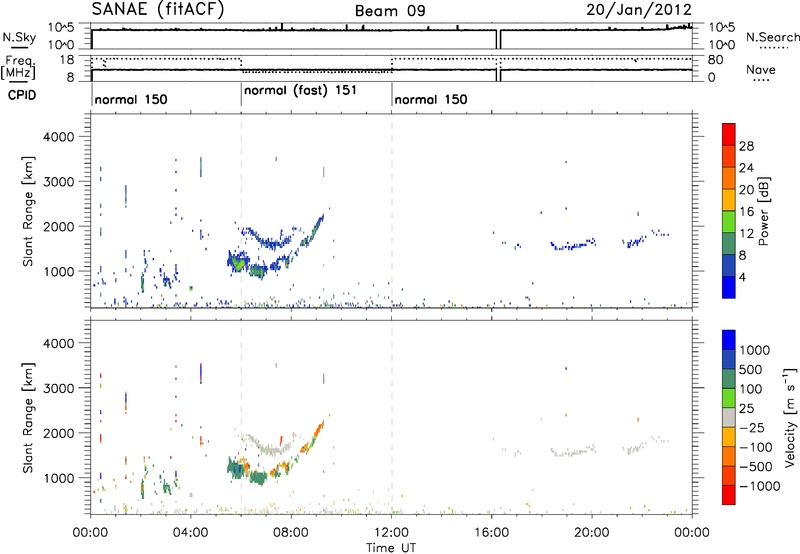This screenshot has width=800, height=554.
Task: Select the red top segment of power colorbar
Action: coord(729,134)
